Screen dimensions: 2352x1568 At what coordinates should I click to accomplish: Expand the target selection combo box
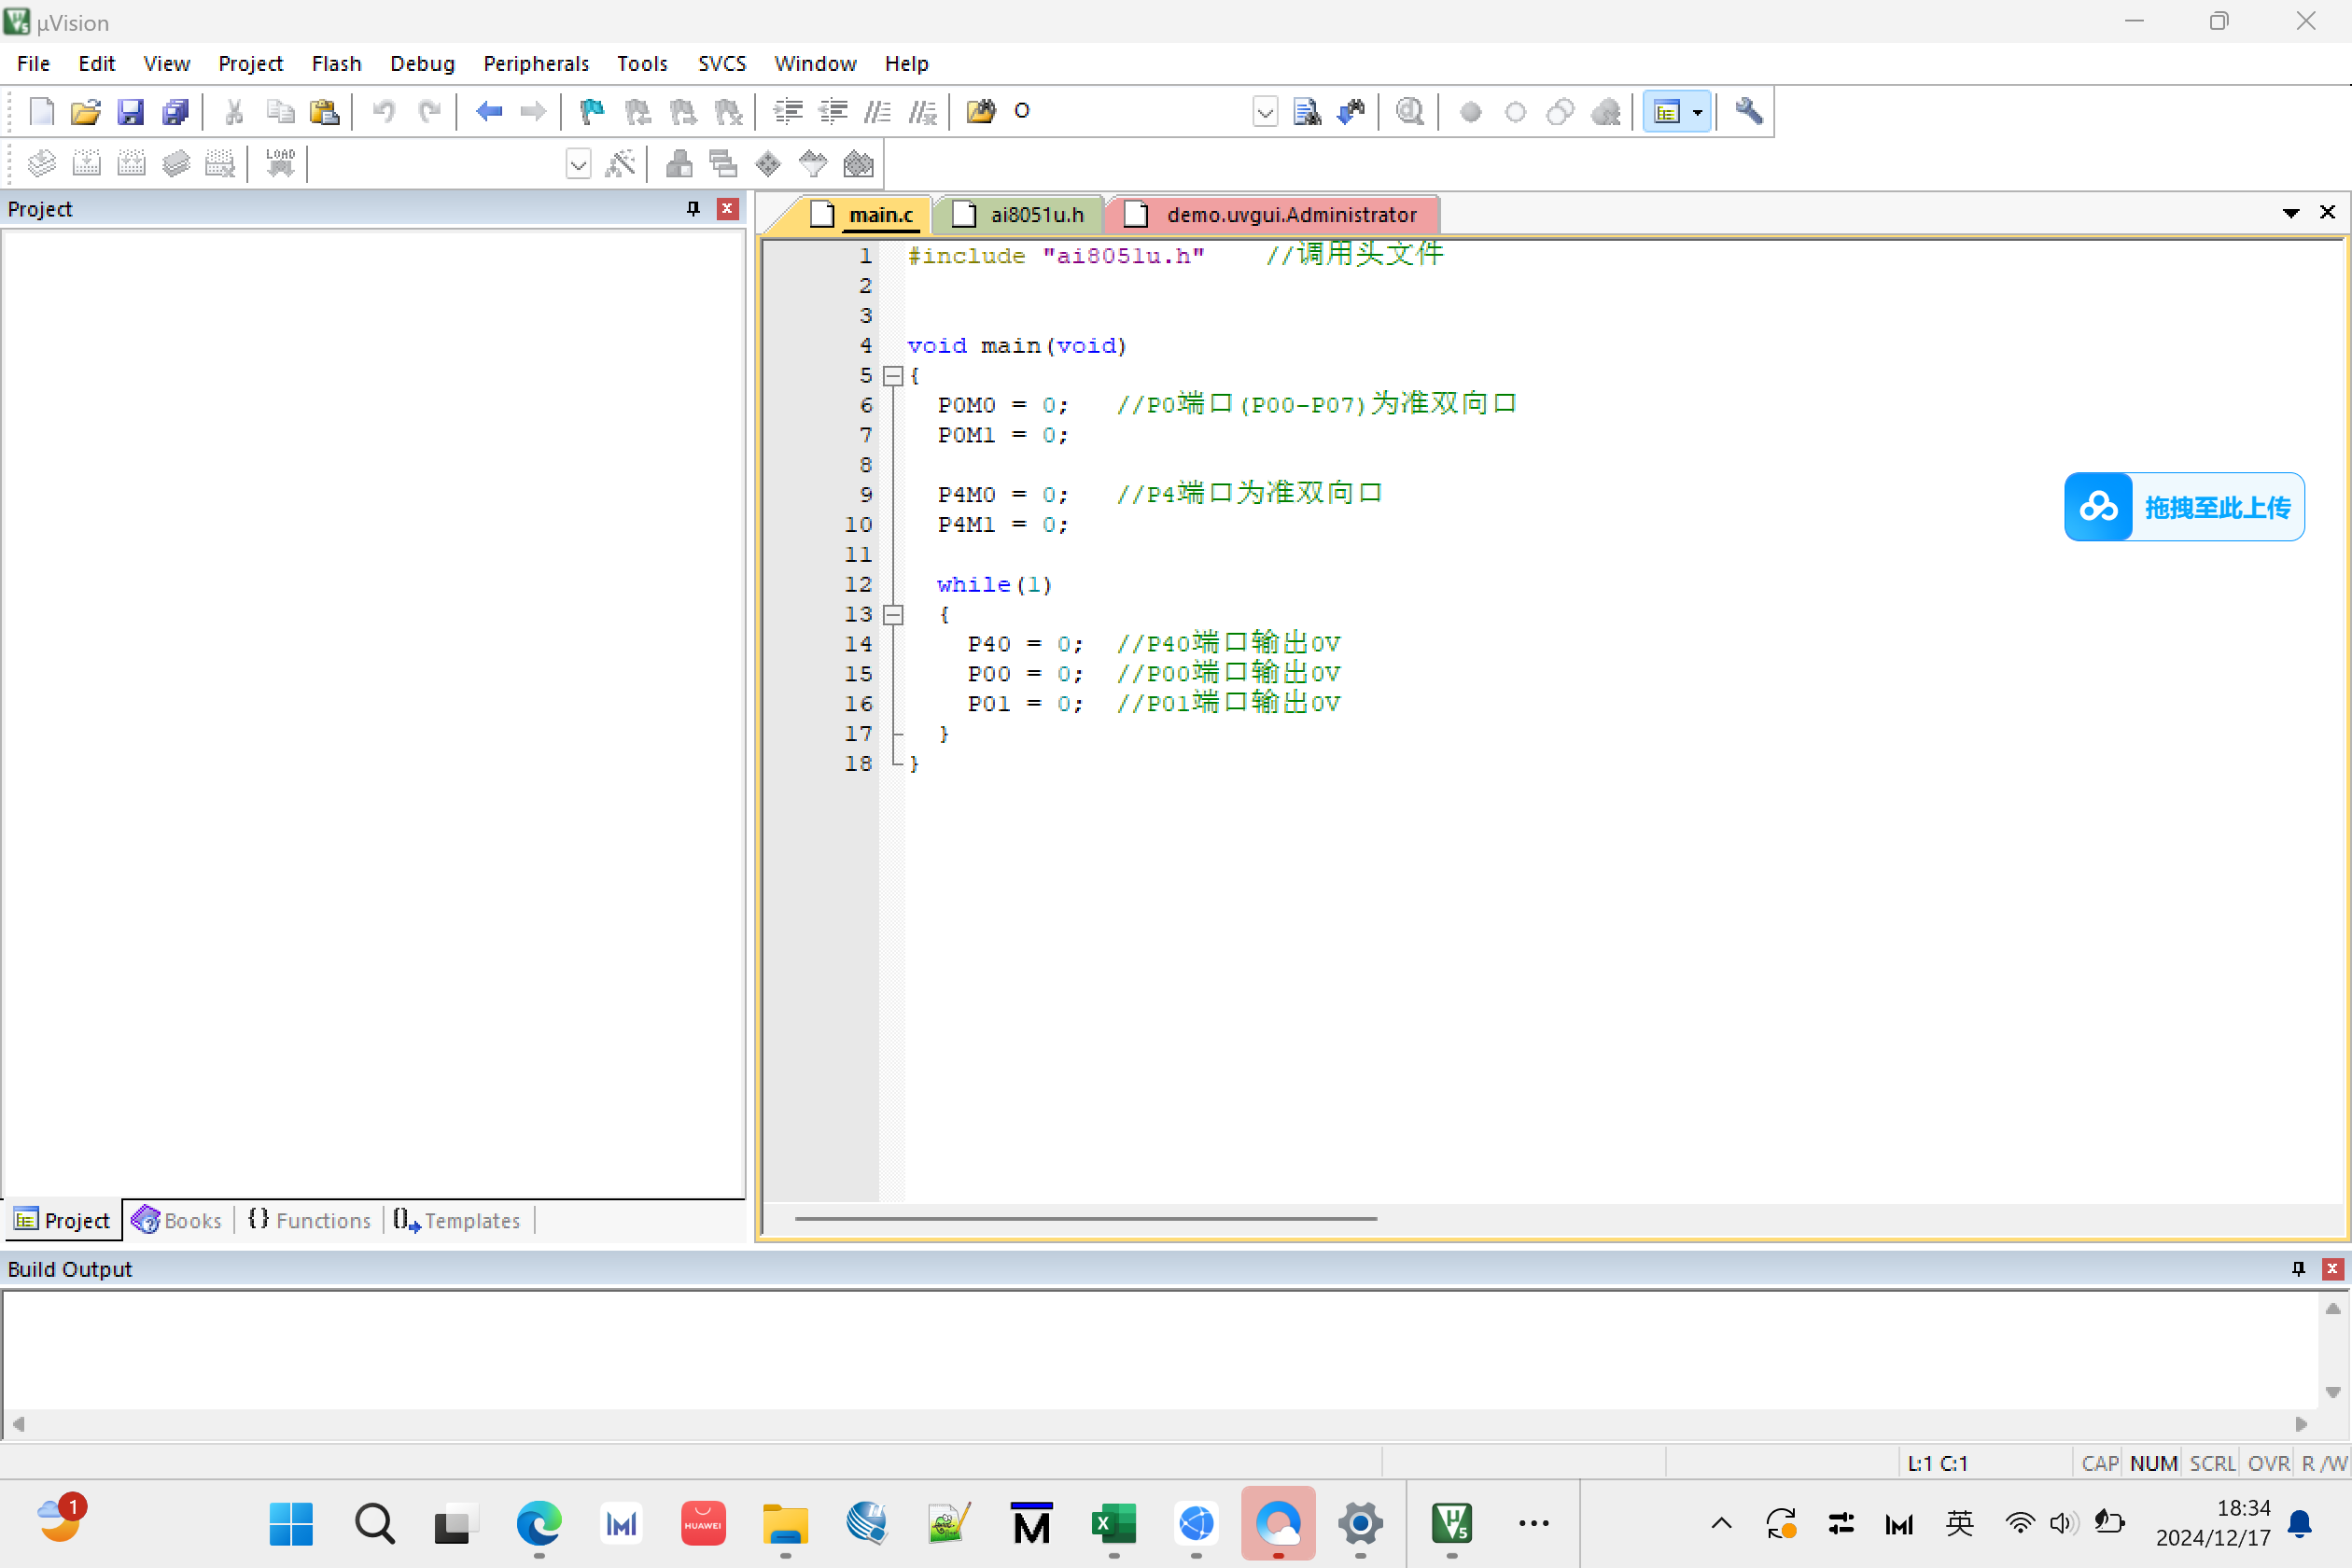click(x=578, y=163)
